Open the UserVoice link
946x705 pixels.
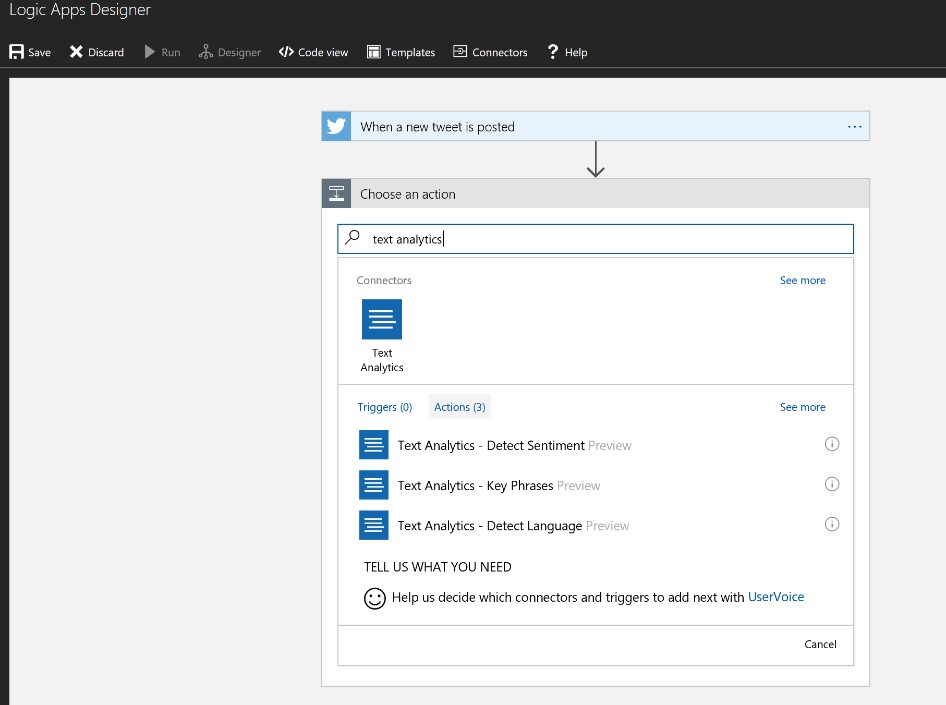click(x=776, y=596)
